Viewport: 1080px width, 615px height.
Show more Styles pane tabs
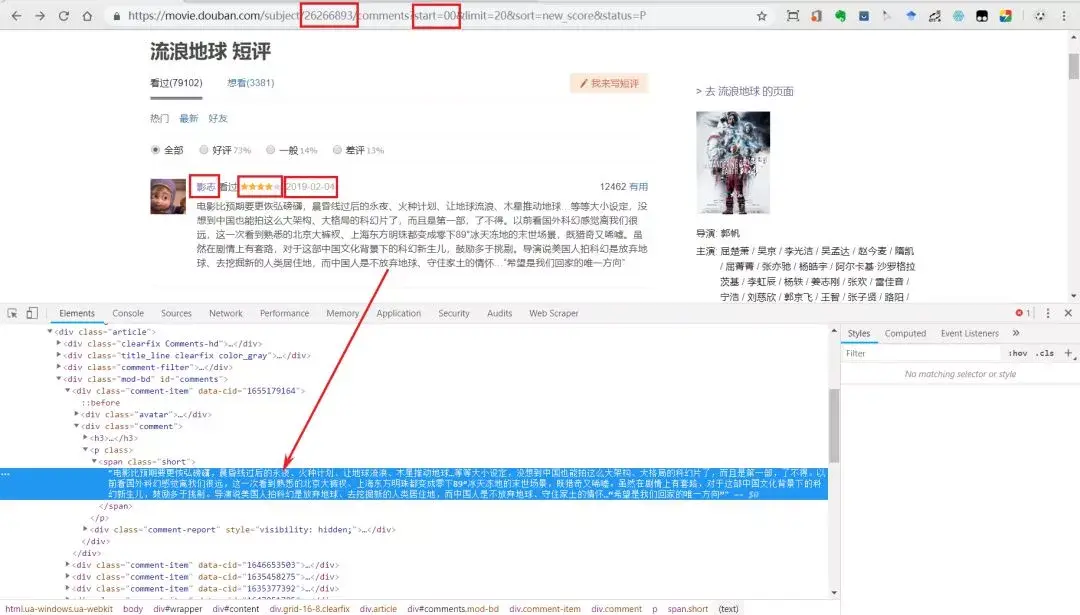1016,333
